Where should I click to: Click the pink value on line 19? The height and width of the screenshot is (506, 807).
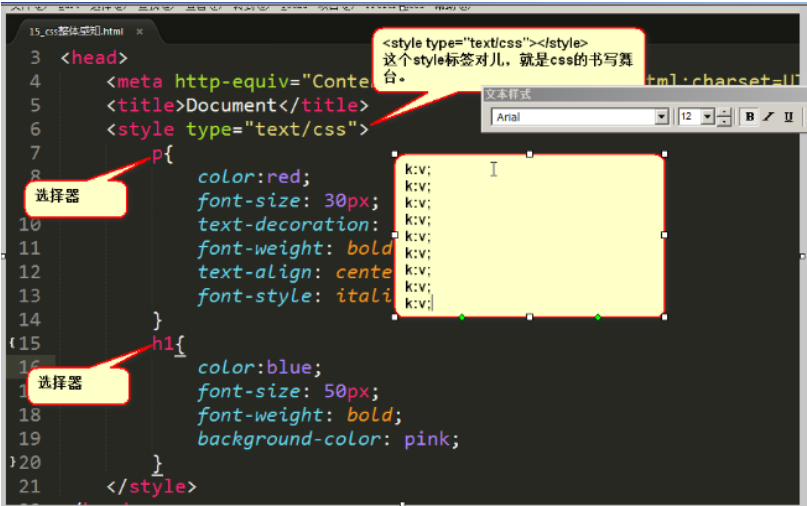(427, 439)
